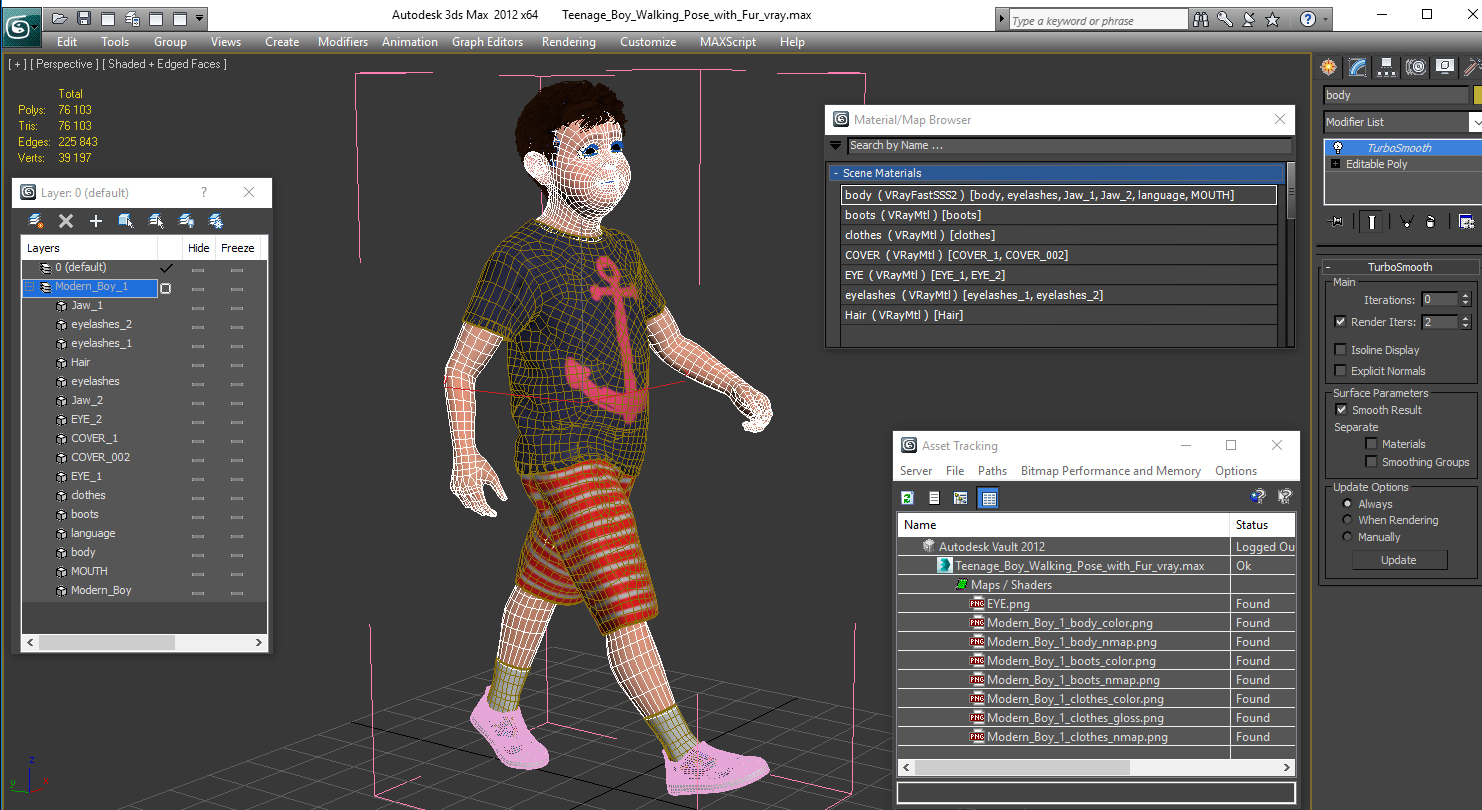The image size is (1482, 810).
Task: Click Remove Modifier from stack icon
Action: point(1430,221)
